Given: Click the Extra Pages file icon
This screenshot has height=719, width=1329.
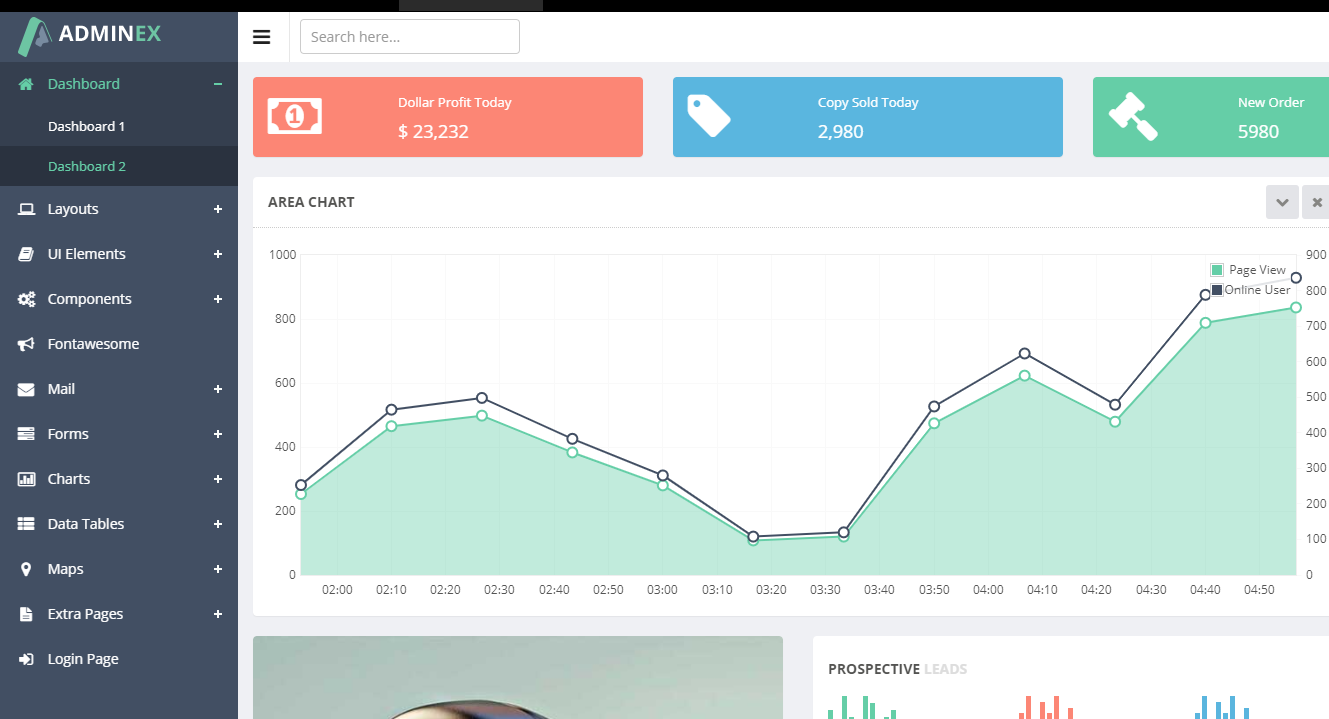Looking at the screenshot, I should [26, 614].
